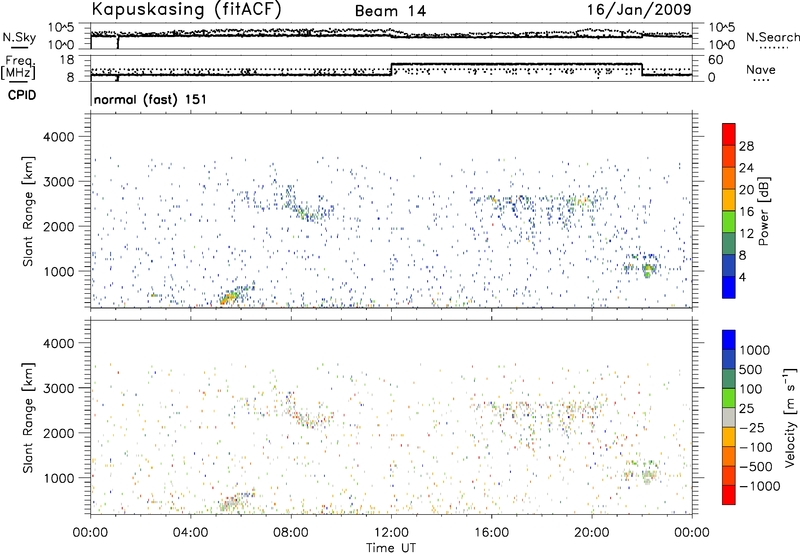Select the normal (fast) 151 text
The width and height of the screenshot is (800, 554).
tap(151, 99)
